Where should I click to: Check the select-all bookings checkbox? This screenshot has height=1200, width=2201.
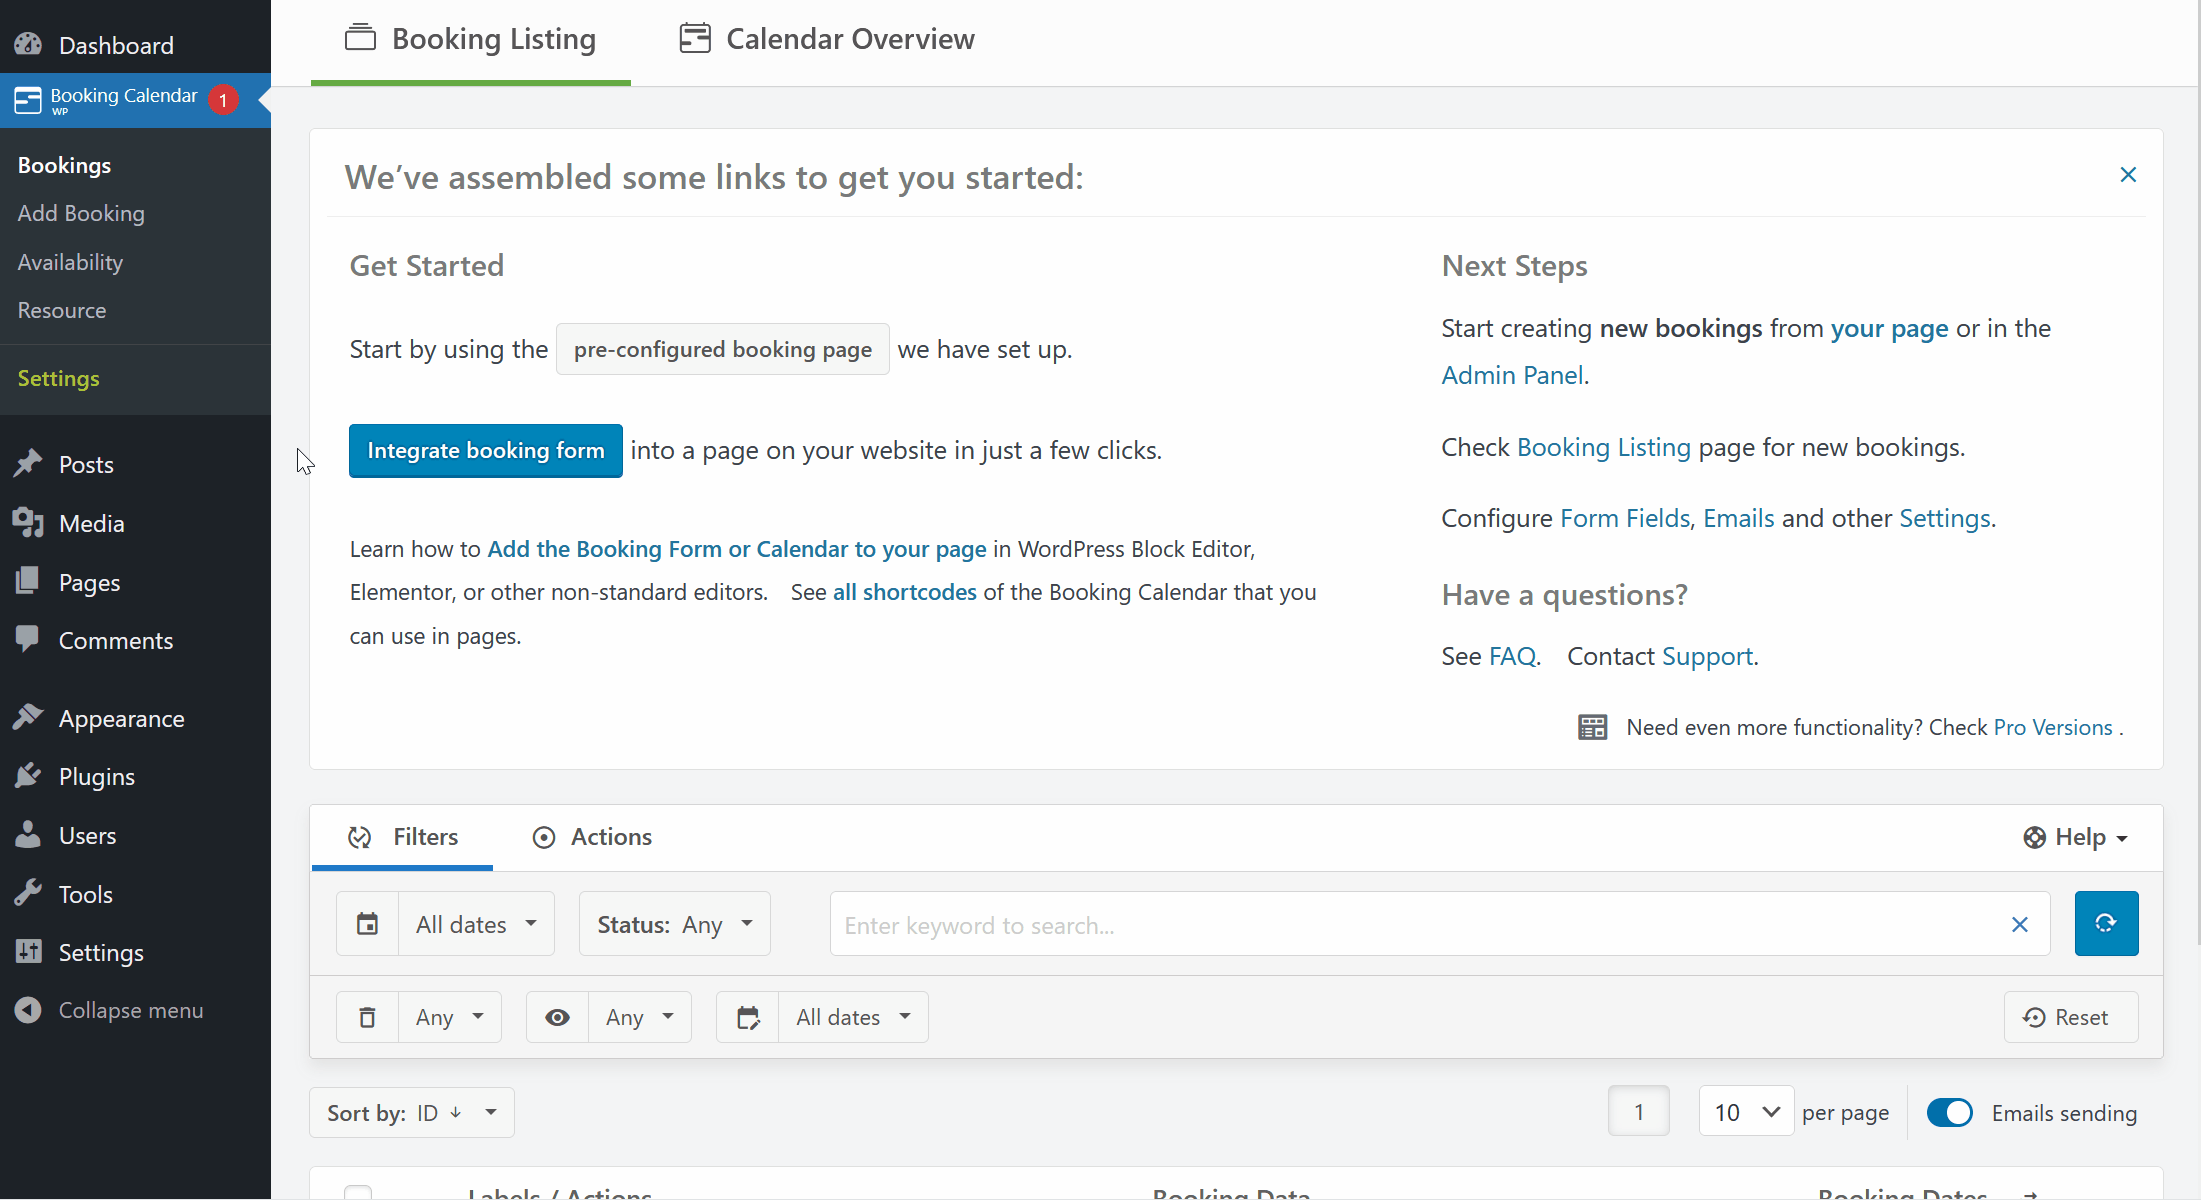pos(359,1191)
